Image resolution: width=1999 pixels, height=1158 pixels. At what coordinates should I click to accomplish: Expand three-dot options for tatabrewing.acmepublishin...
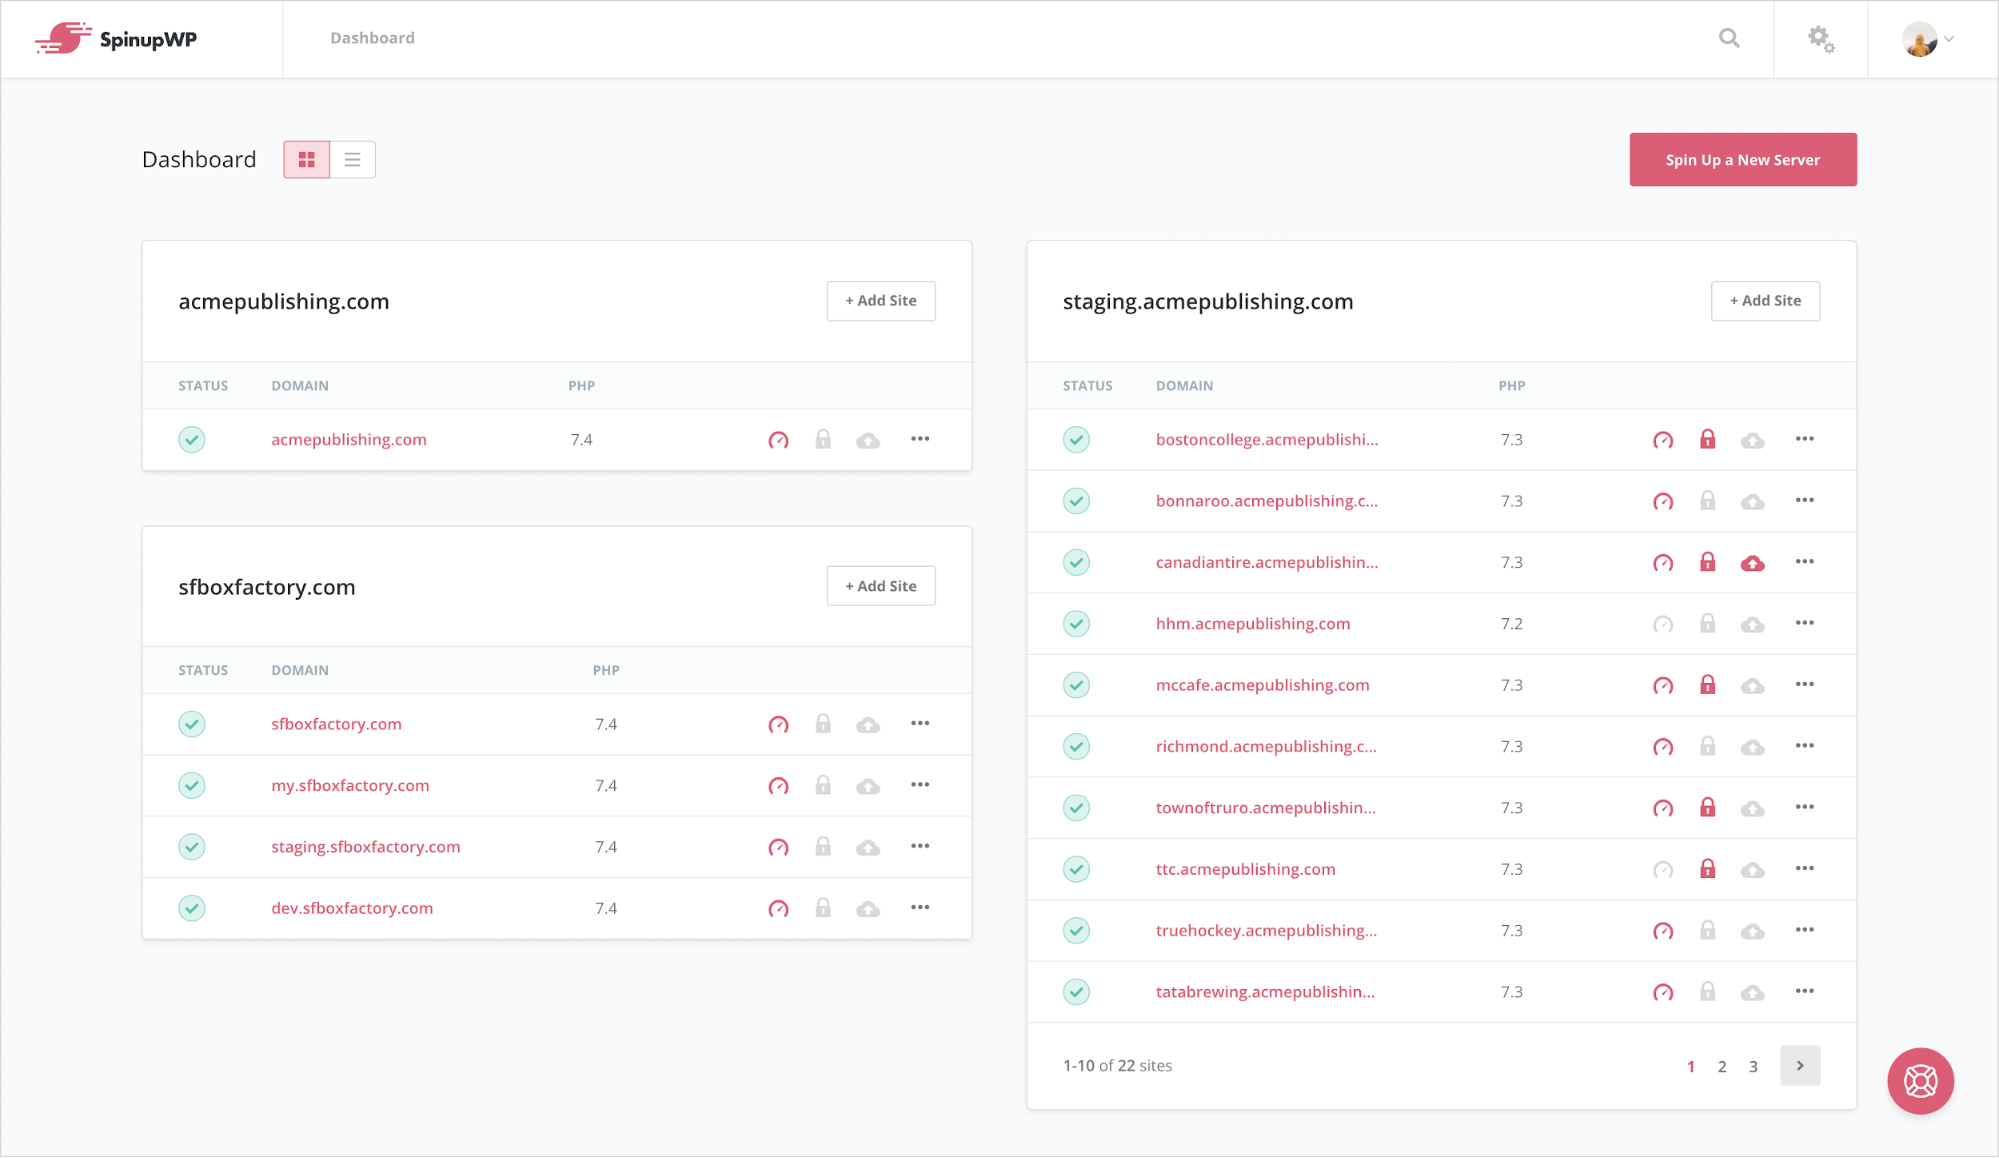click(1803, 990)
